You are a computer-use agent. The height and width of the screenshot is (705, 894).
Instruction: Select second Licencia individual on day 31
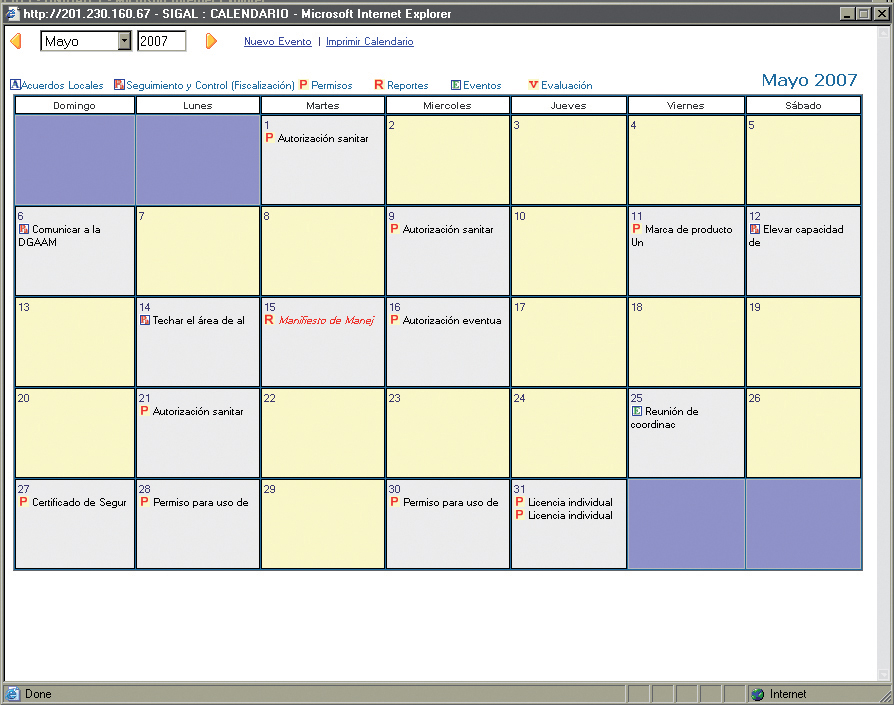(x=570, y=516)
